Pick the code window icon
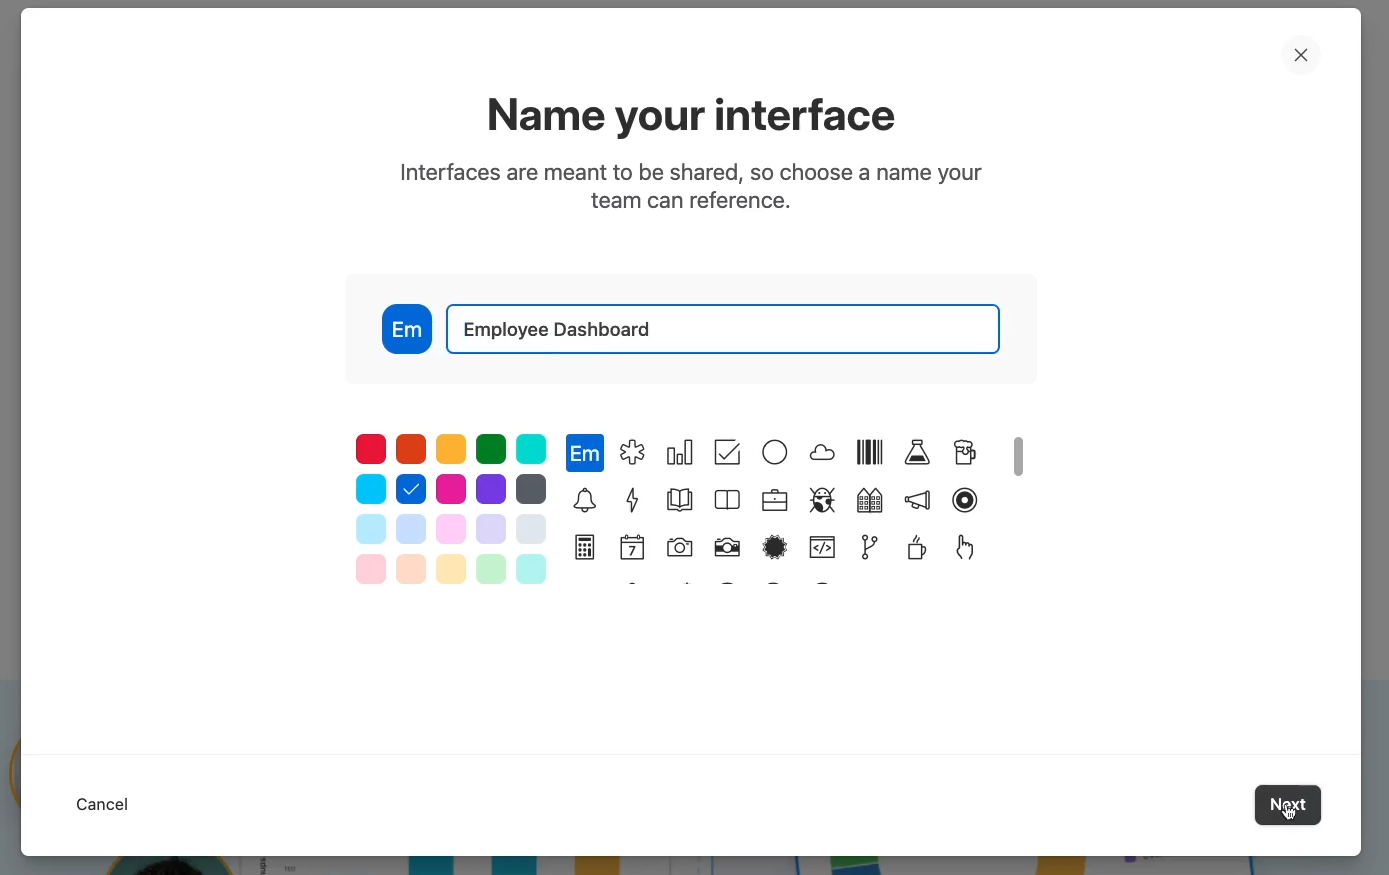This screenshot has height=875, width=1389. click(822, 548)
